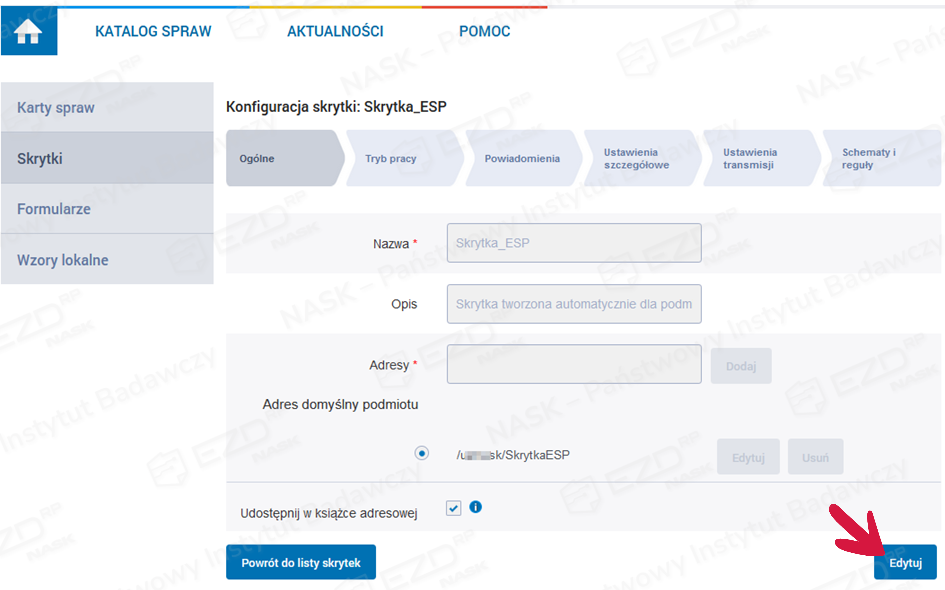This screenshot has width=945, height=590.
Task: Open the Aktualności menu
Action: click(x=335, y=31)
